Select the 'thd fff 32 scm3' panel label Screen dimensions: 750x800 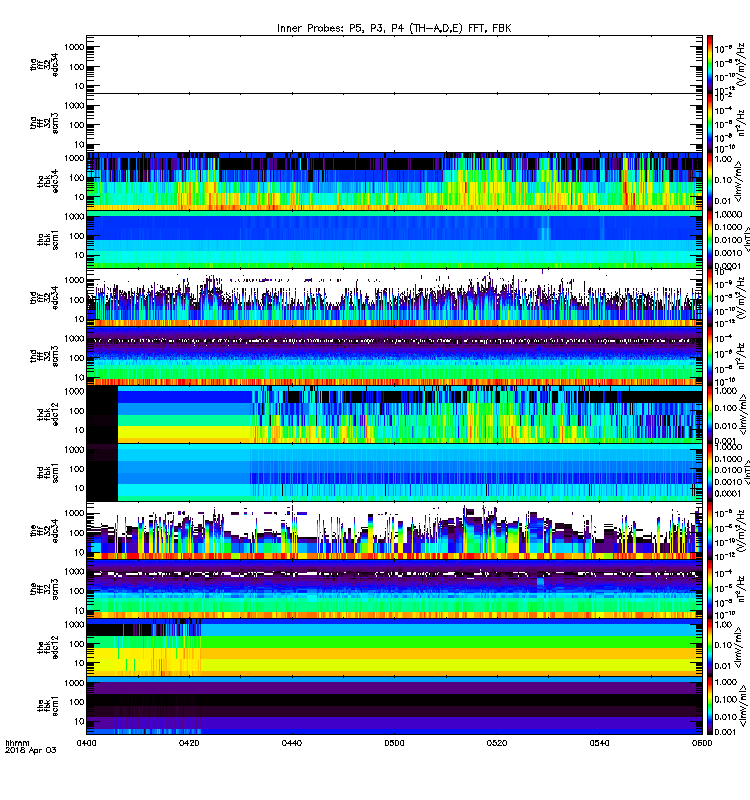[44, 356]
